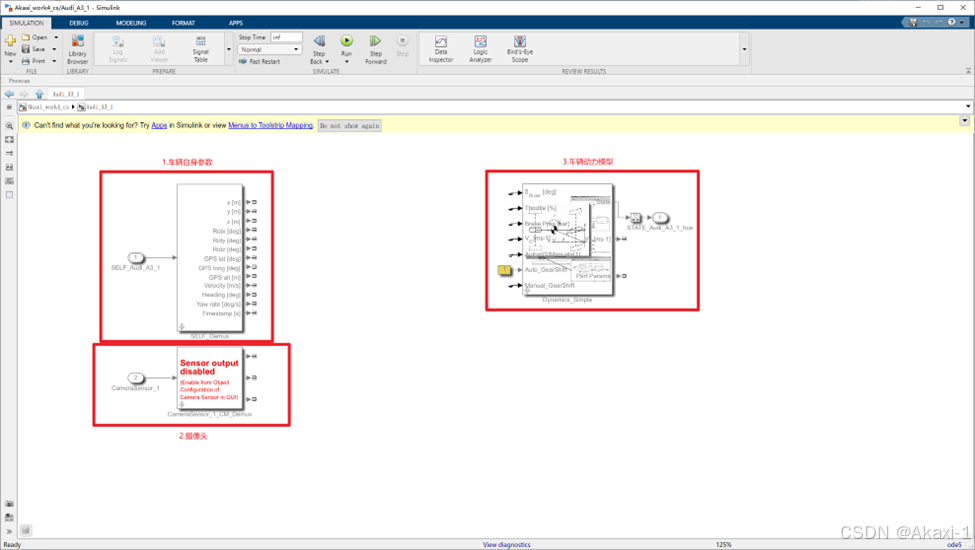The width and height of the screenshot is (975, 550).
Task: Toggle Fast Restart
Action: (259, 62)
